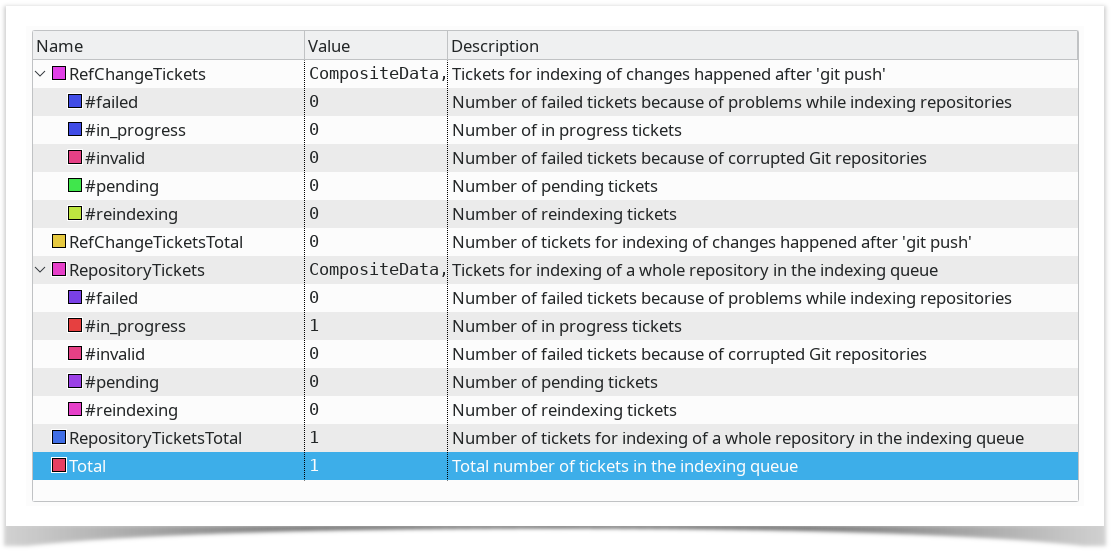The image size is (1118, 555).
Task: Click purple swatch beside RepositoryTickets #failed
Action: 75,297
